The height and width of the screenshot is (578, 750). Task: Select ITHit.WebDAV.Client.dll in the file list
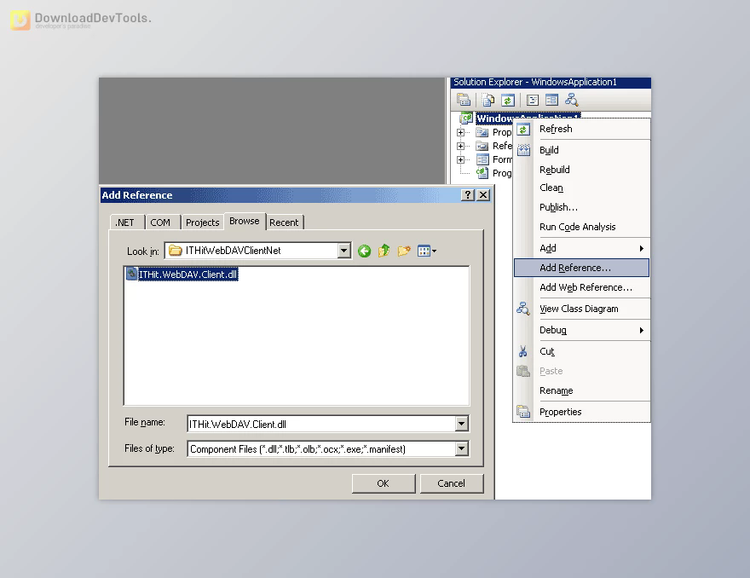tap(188, 274)
